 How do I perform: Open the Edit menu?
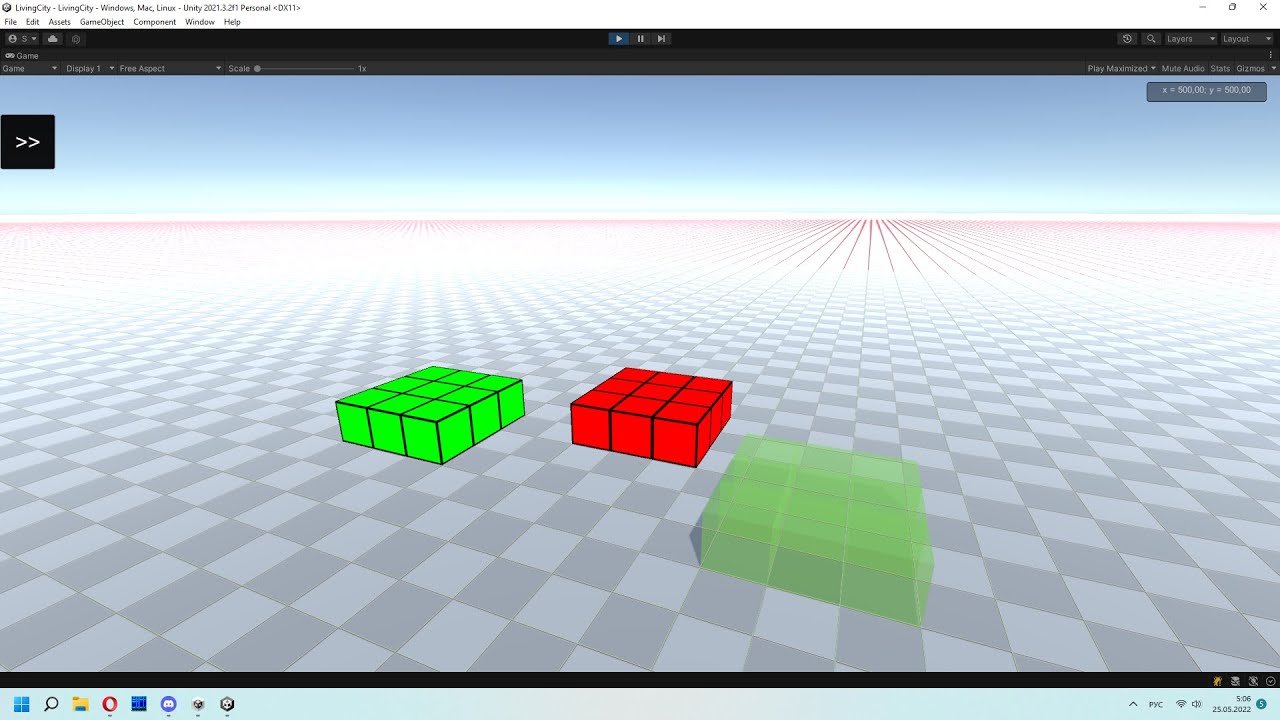click(33, 22)
